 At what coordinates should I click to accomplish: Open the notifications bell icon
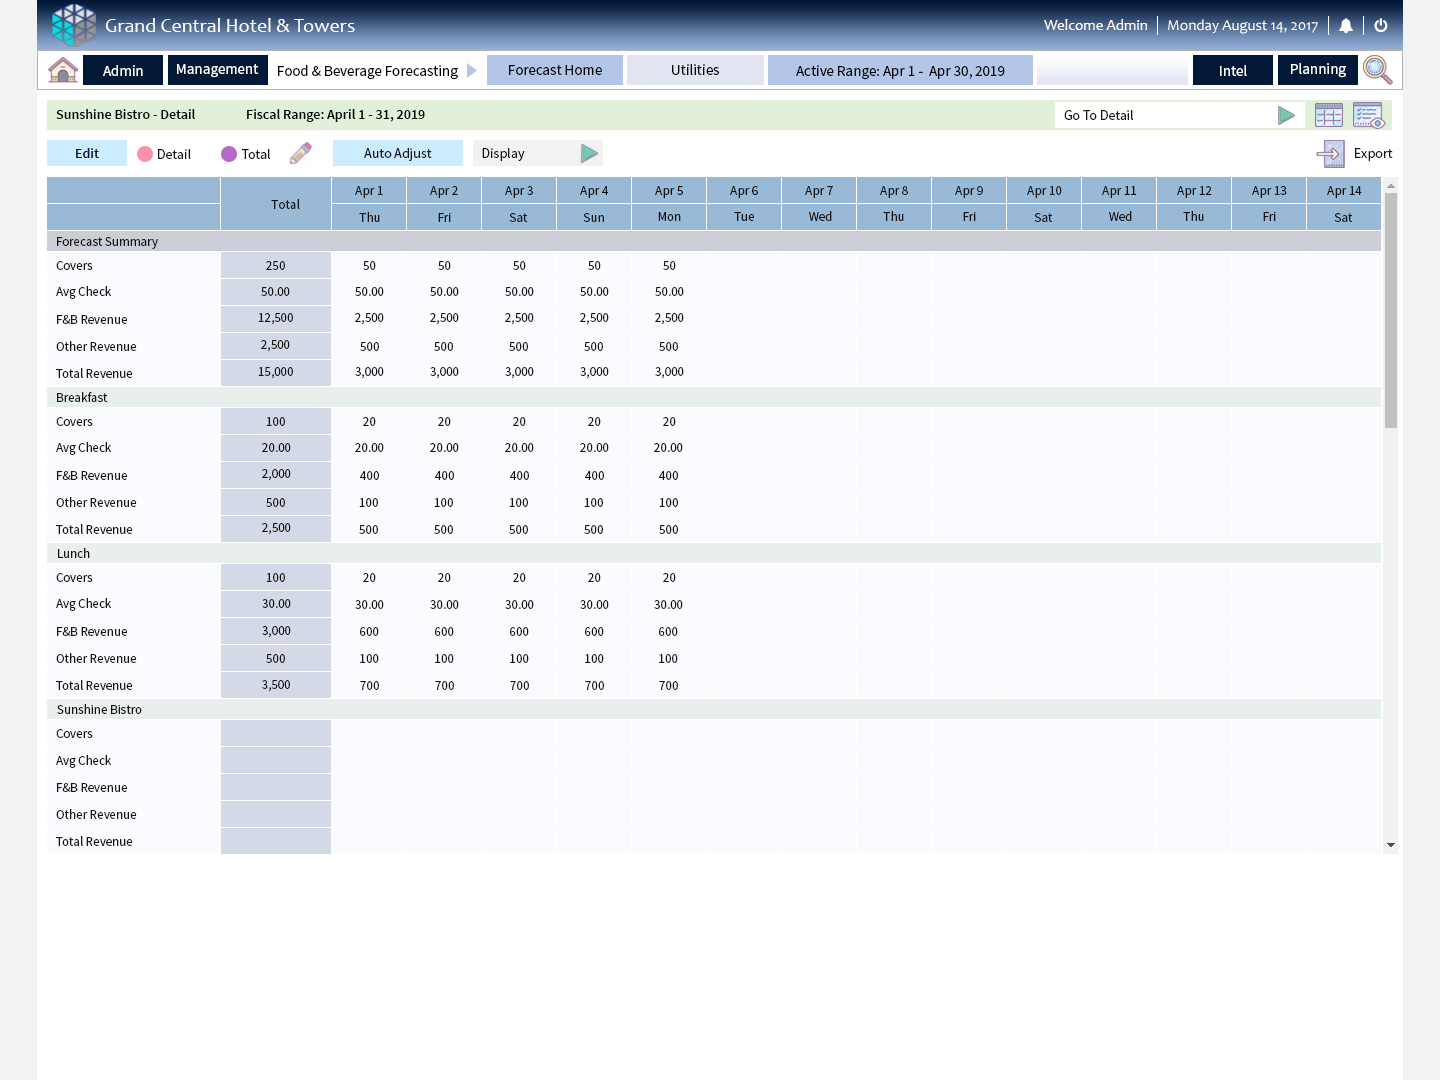click(1346, 26)
